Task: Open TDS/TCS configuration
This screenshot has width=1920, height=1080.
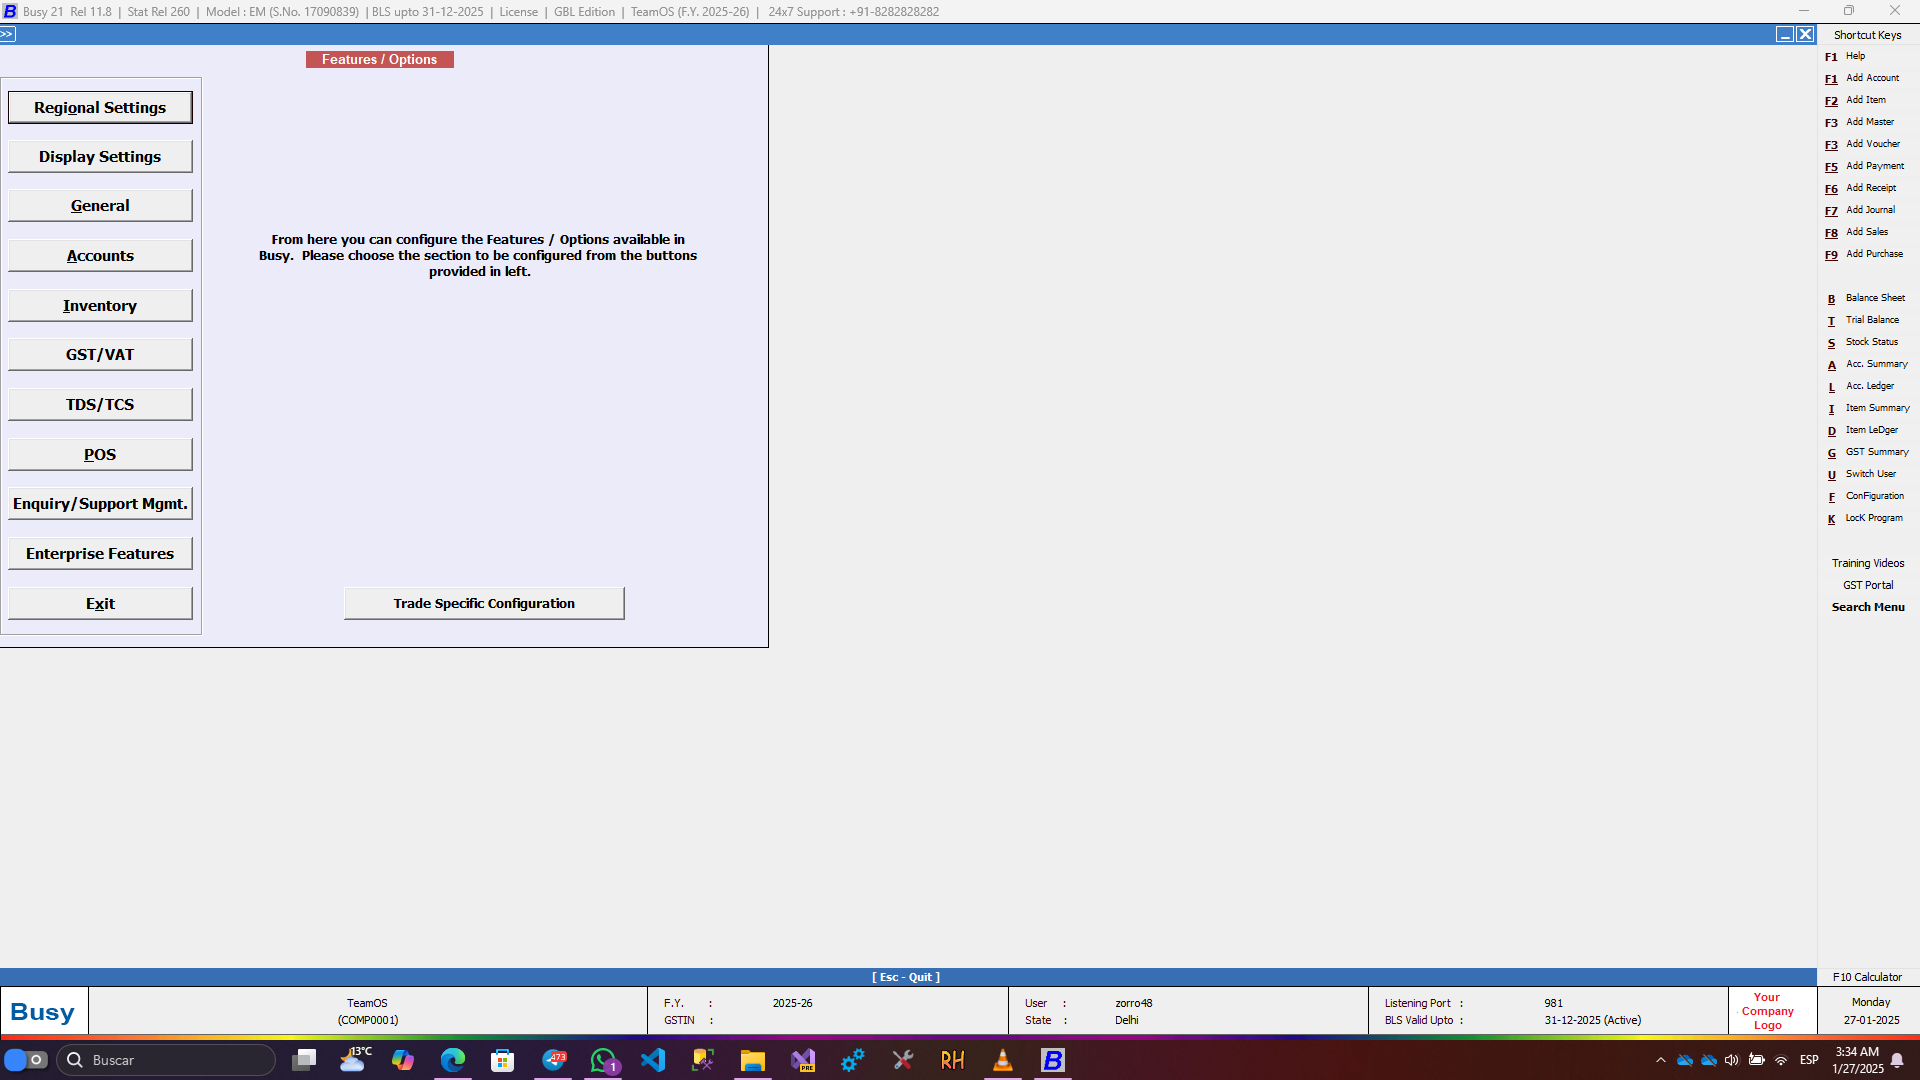Action: point(100,404)
